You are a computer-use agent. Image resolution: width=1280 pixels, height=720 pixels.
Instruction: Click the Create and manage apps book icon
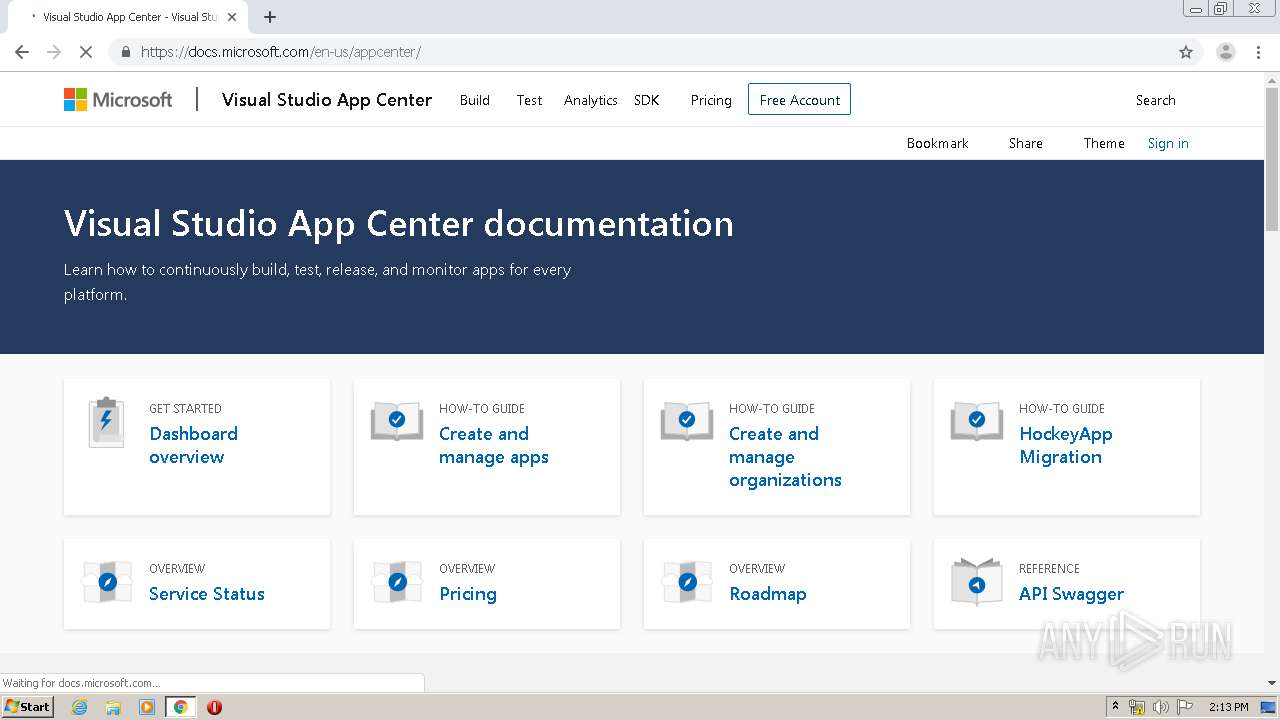pos(397,421)
